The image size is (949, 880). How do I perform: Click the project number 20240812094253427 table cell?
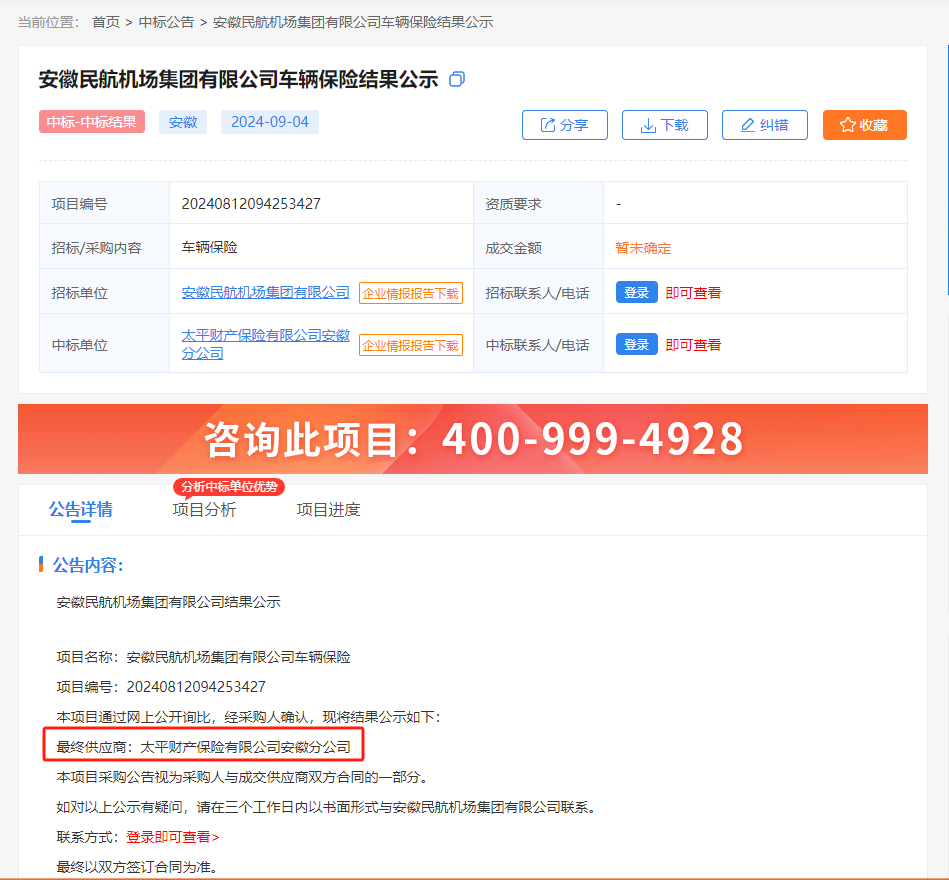tap(321, 203)
